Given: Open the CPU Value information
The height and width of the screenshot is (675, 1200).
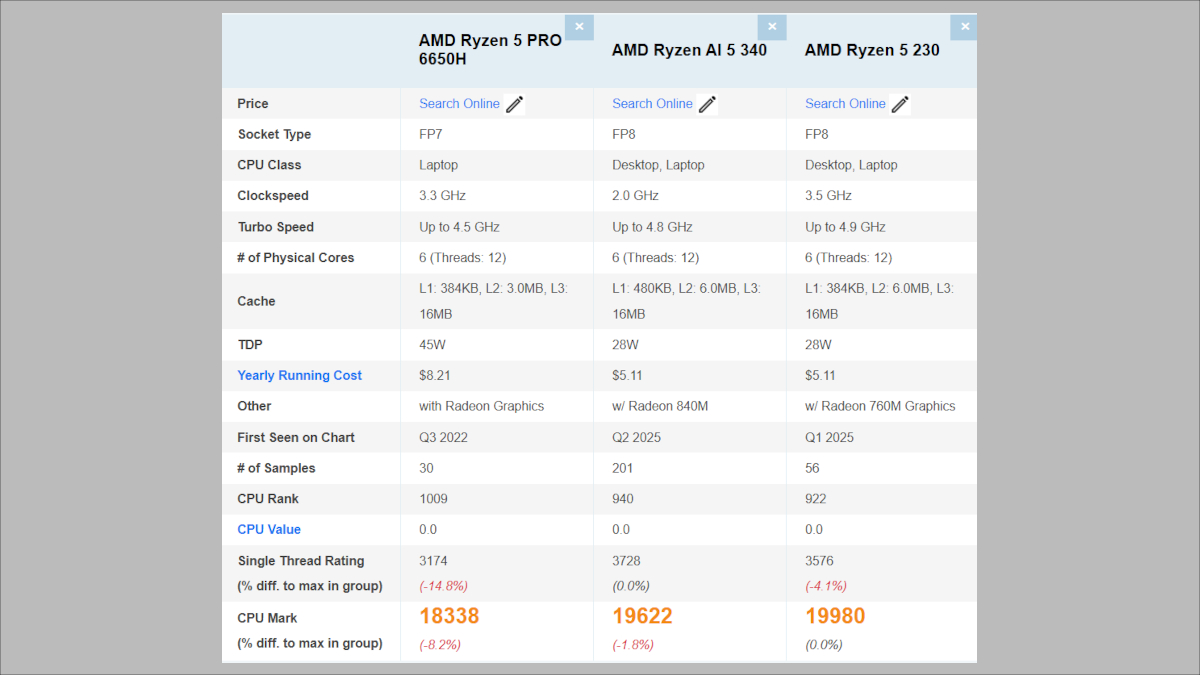Looking at the screenshot, I should 269,529.
